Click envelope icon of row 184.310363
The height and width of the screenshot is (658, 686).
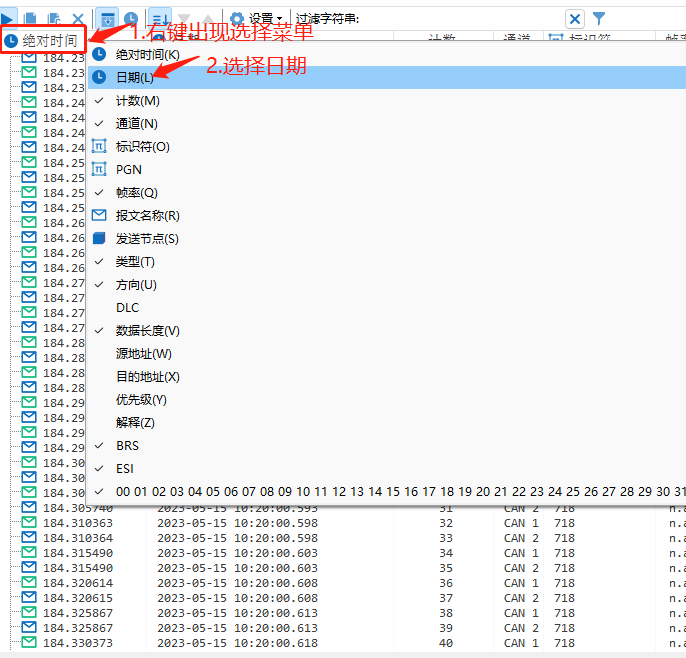(x=29, y=522)
